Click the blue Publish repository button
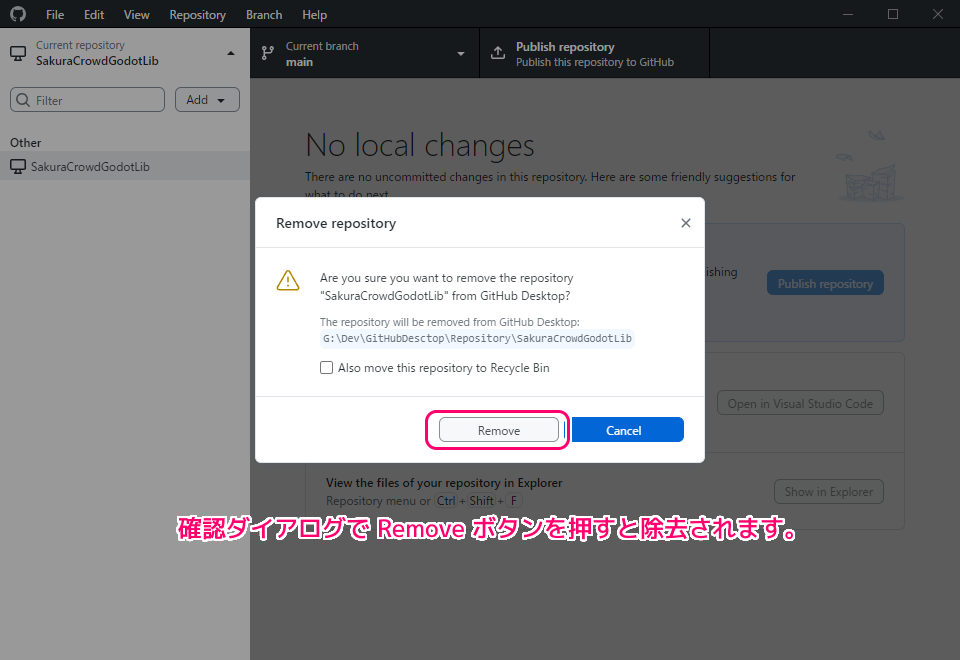This screenshot has height=660, width=960. [825, 283]
